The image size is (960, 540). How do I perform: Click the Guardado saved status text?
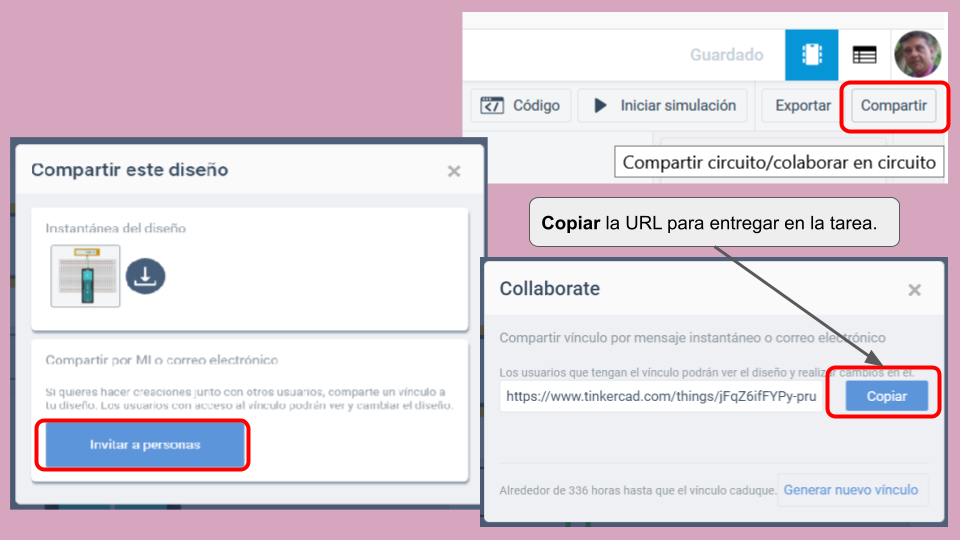click(x=726, y=55)
